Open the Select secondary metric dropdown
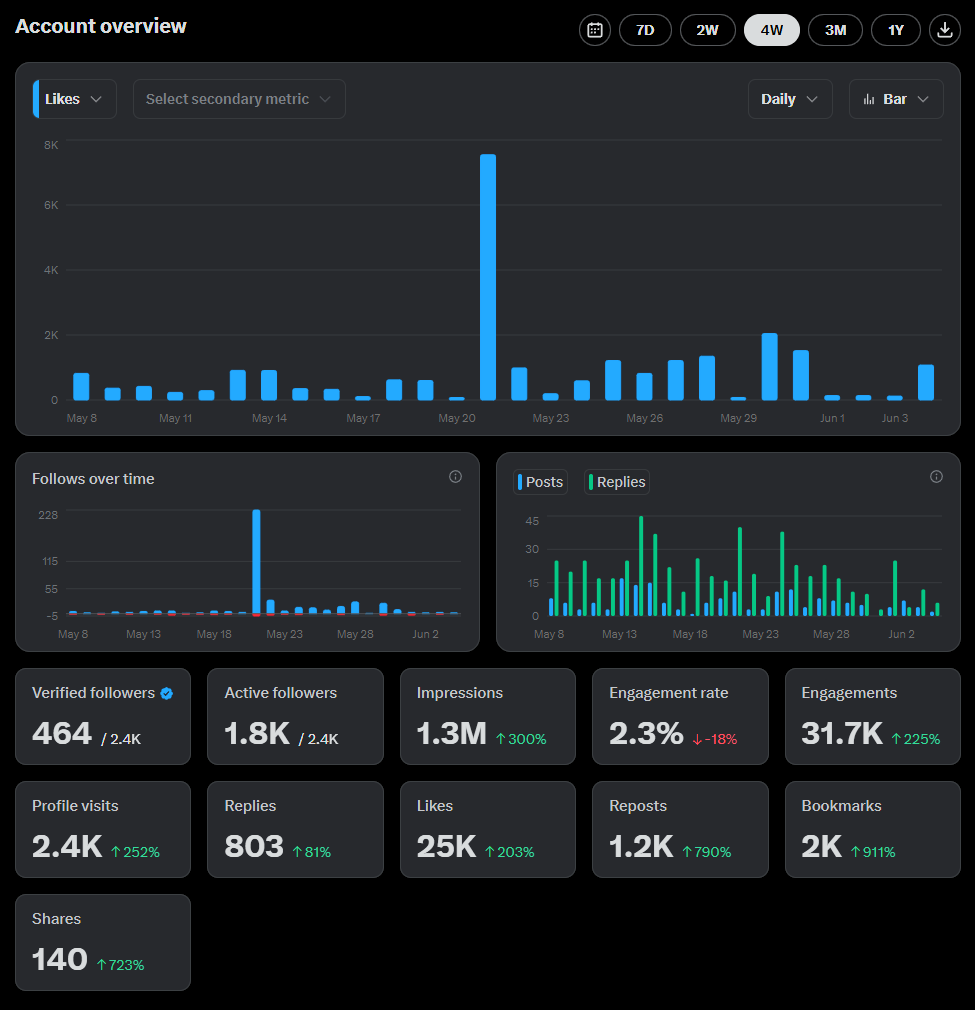Image resolution: width=975 pixels, height=1010 pixels. coord(239,99)
